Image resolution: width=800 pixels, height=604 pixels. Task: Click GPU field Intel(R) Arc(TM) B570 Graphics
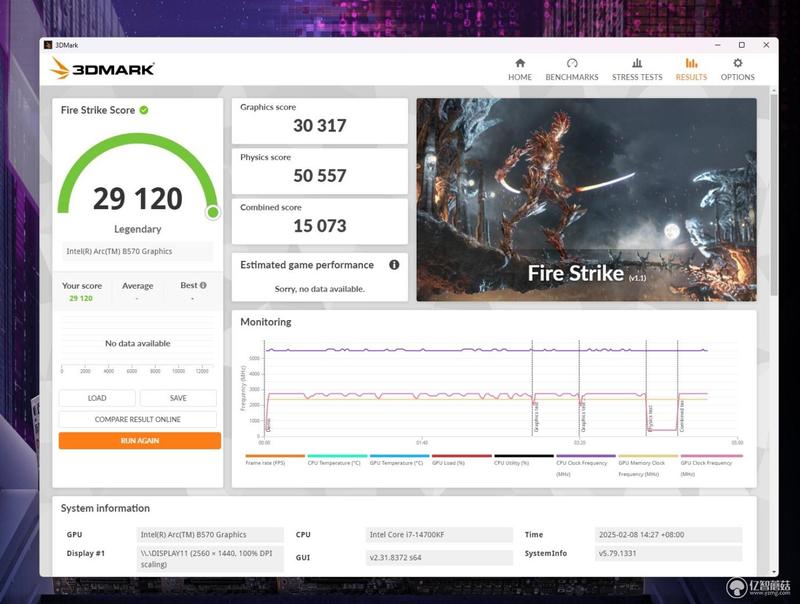click(210, 535)
